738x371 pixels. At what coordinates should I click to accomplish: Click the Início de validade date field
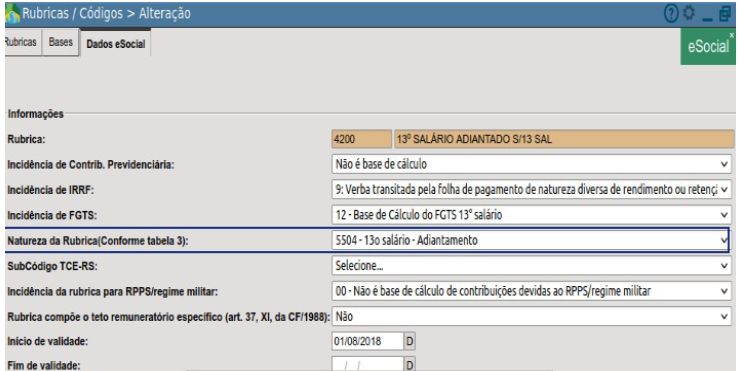[x=368, y=341]
